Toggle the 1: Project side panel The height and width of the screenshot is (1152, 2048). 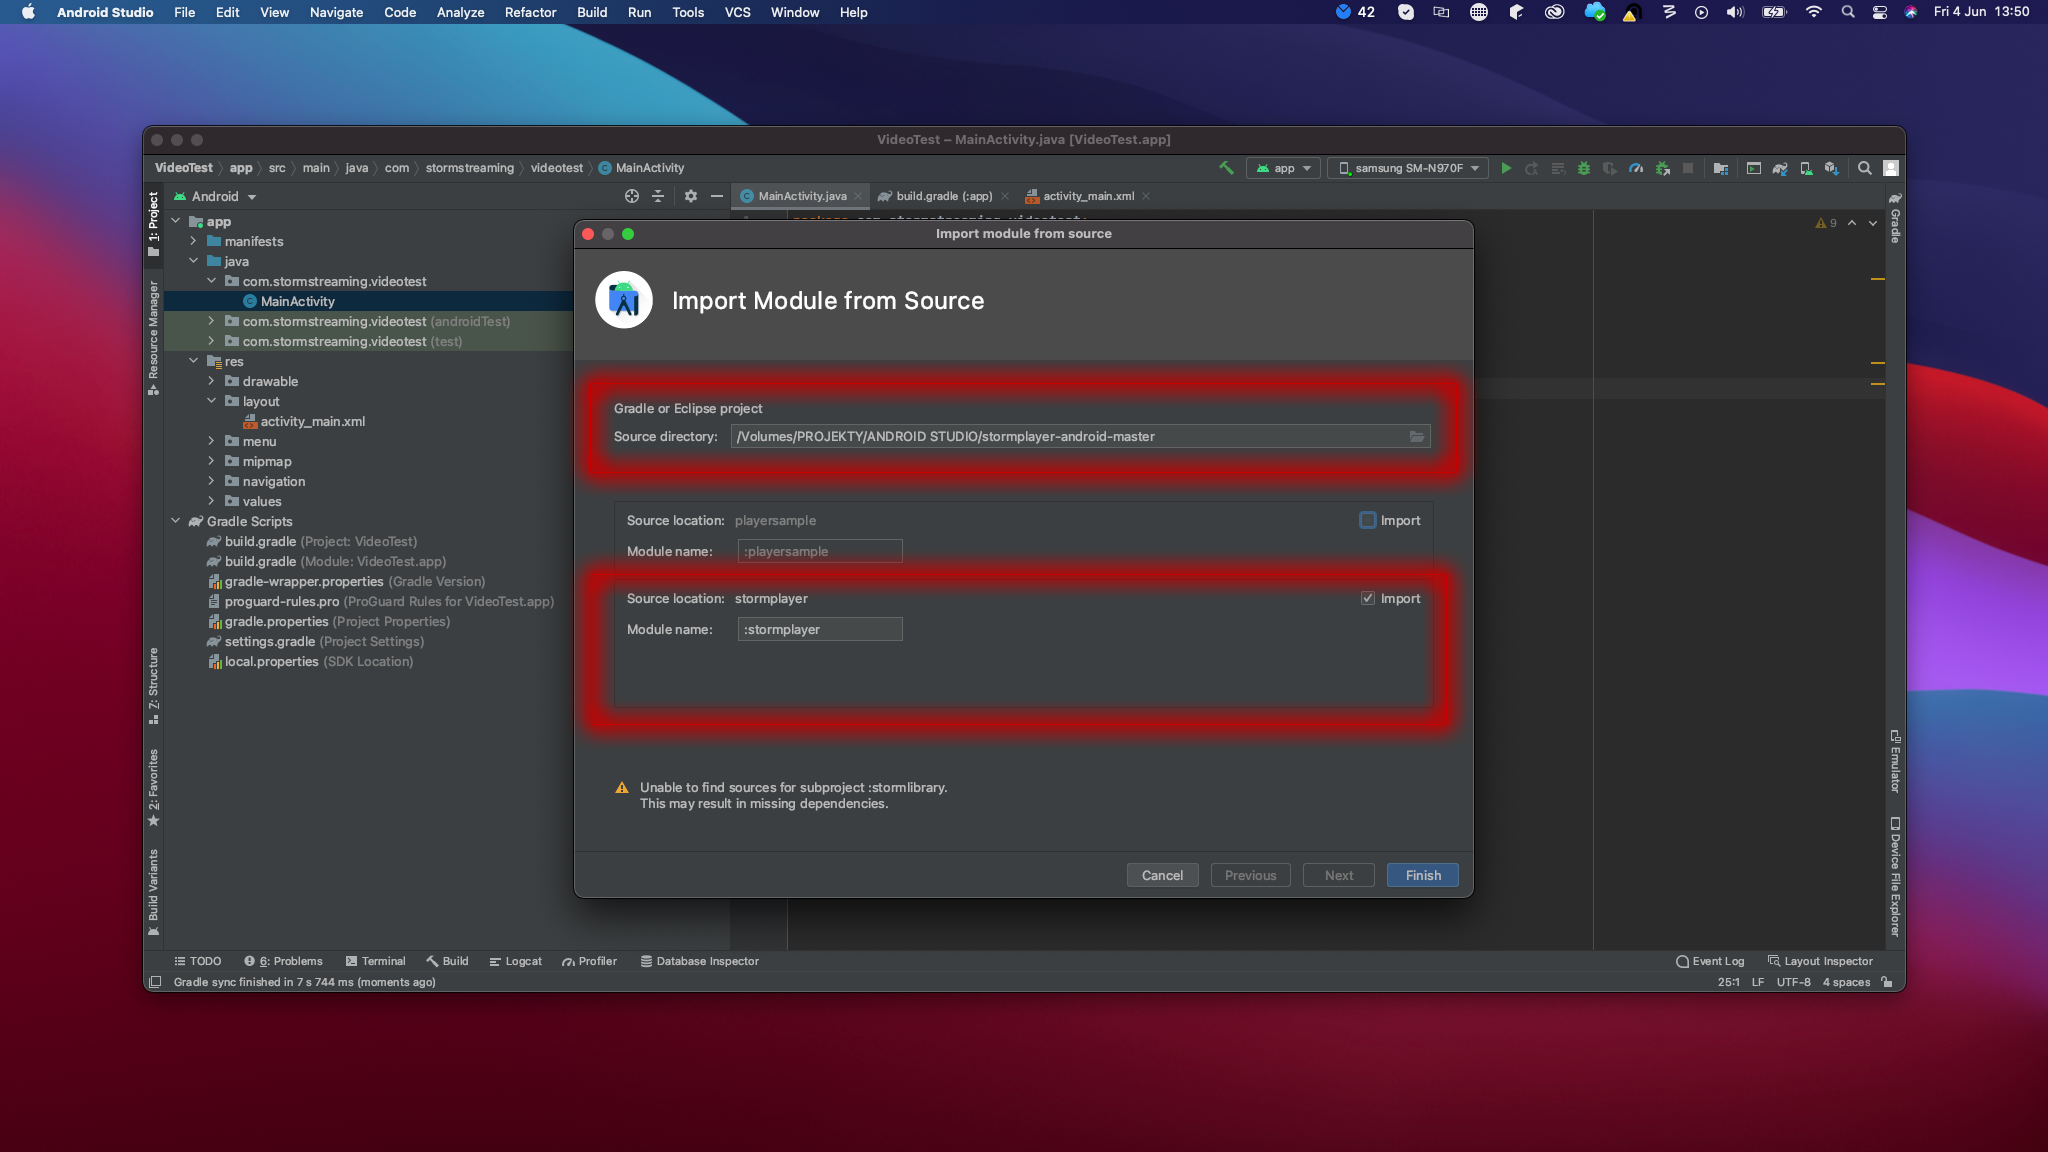pyautogui.click(x=153, y=224)
